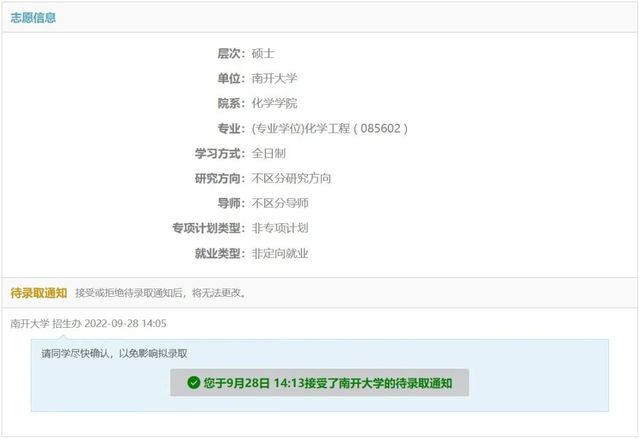The height and width of the screenshot is (439, 639).
Task: Click the acceptance confirmation banner for 南开大学
Action: (319, 382)
